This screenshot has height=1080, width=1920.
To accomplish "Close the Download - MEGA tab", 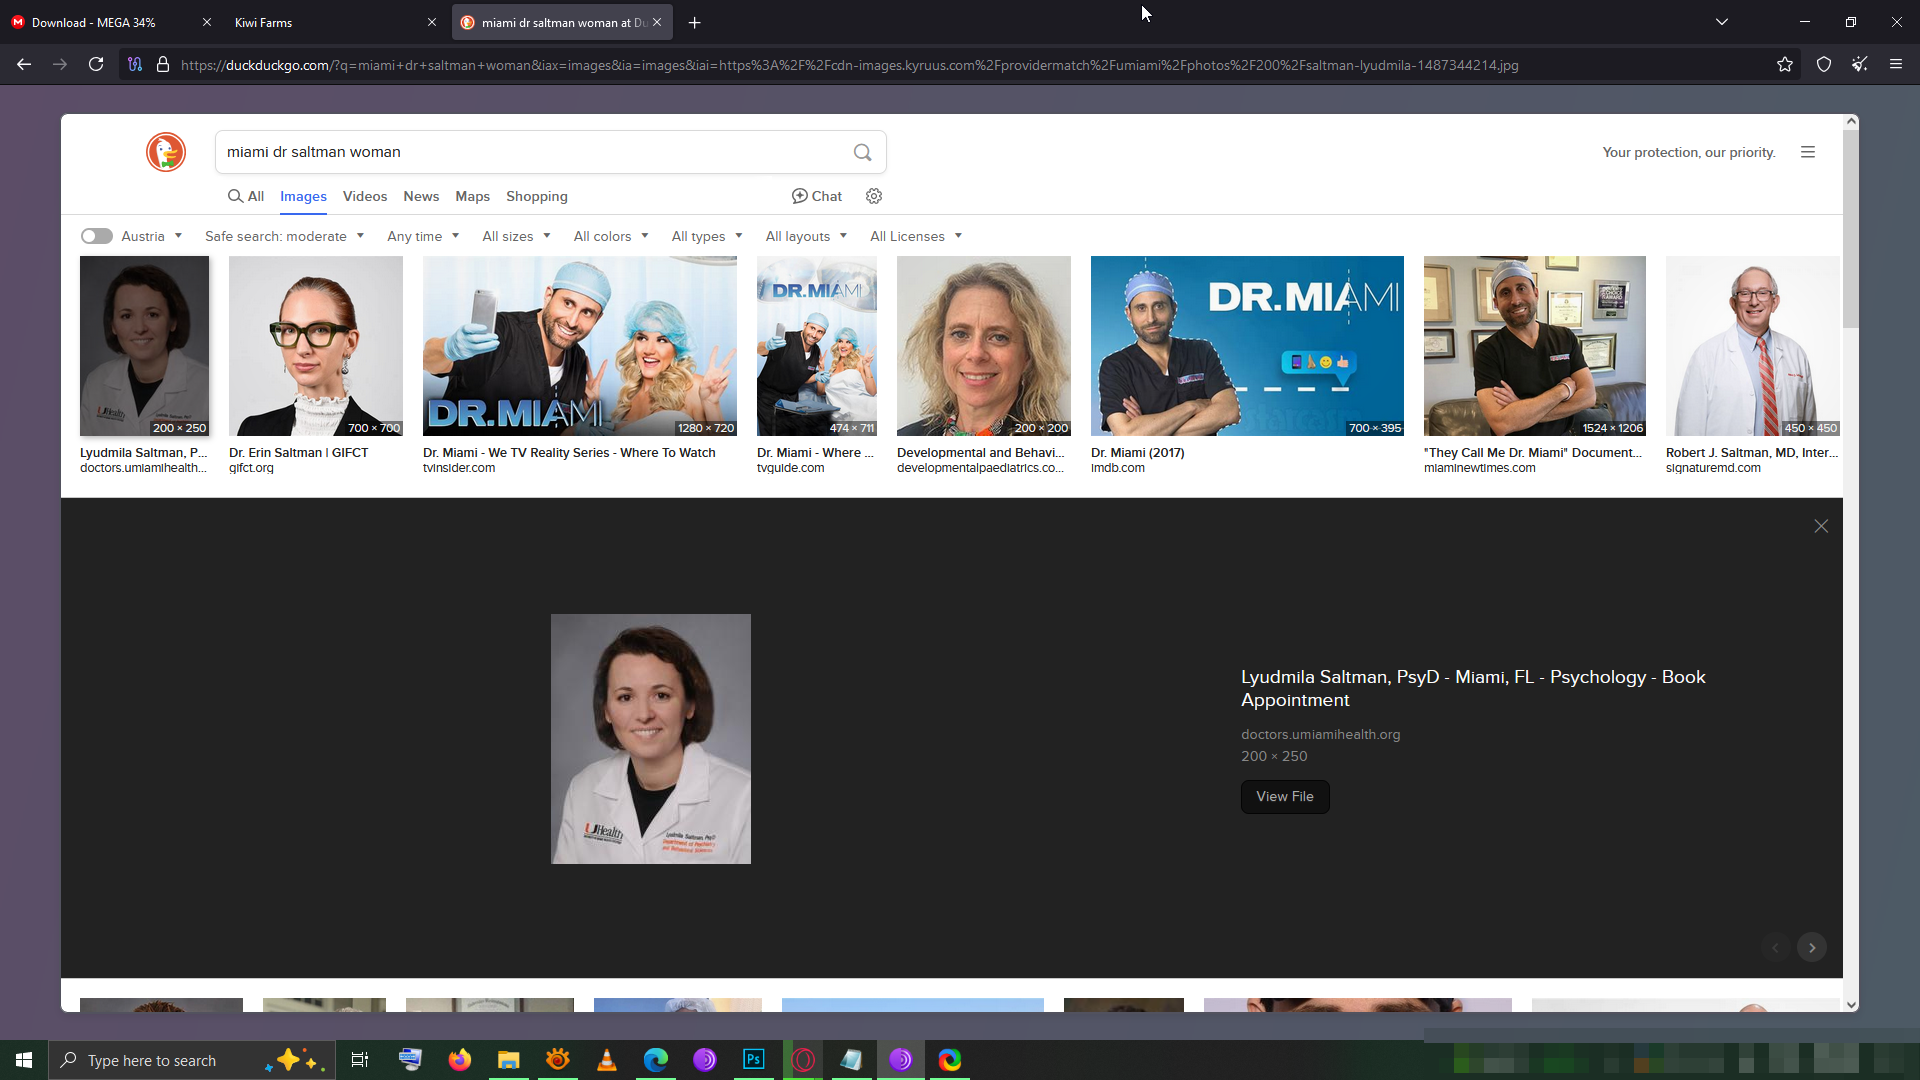I will coord(207,22).
